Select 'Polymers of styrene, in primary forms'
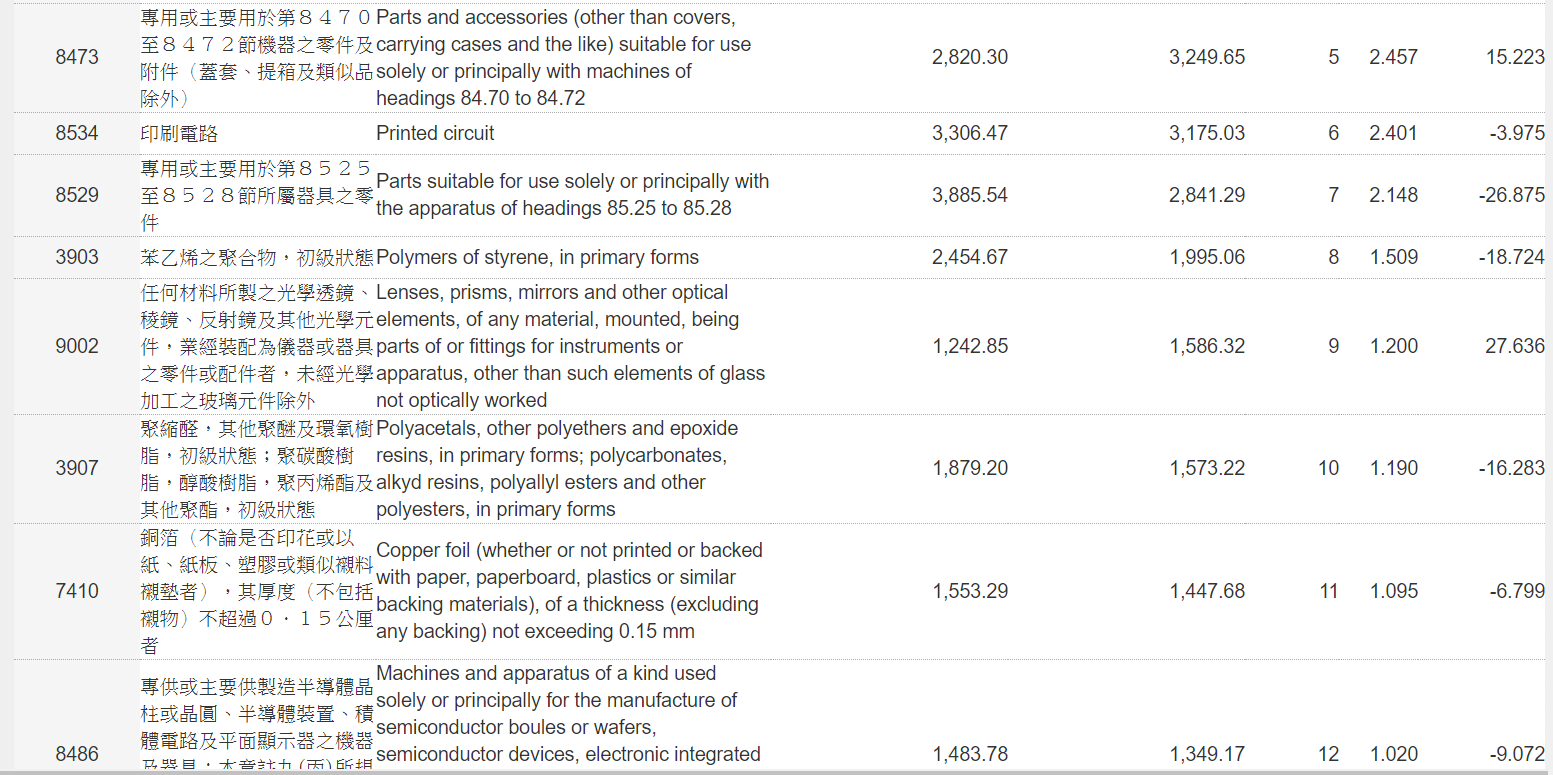Viewport: 1553px width, 775px height. 537,257
